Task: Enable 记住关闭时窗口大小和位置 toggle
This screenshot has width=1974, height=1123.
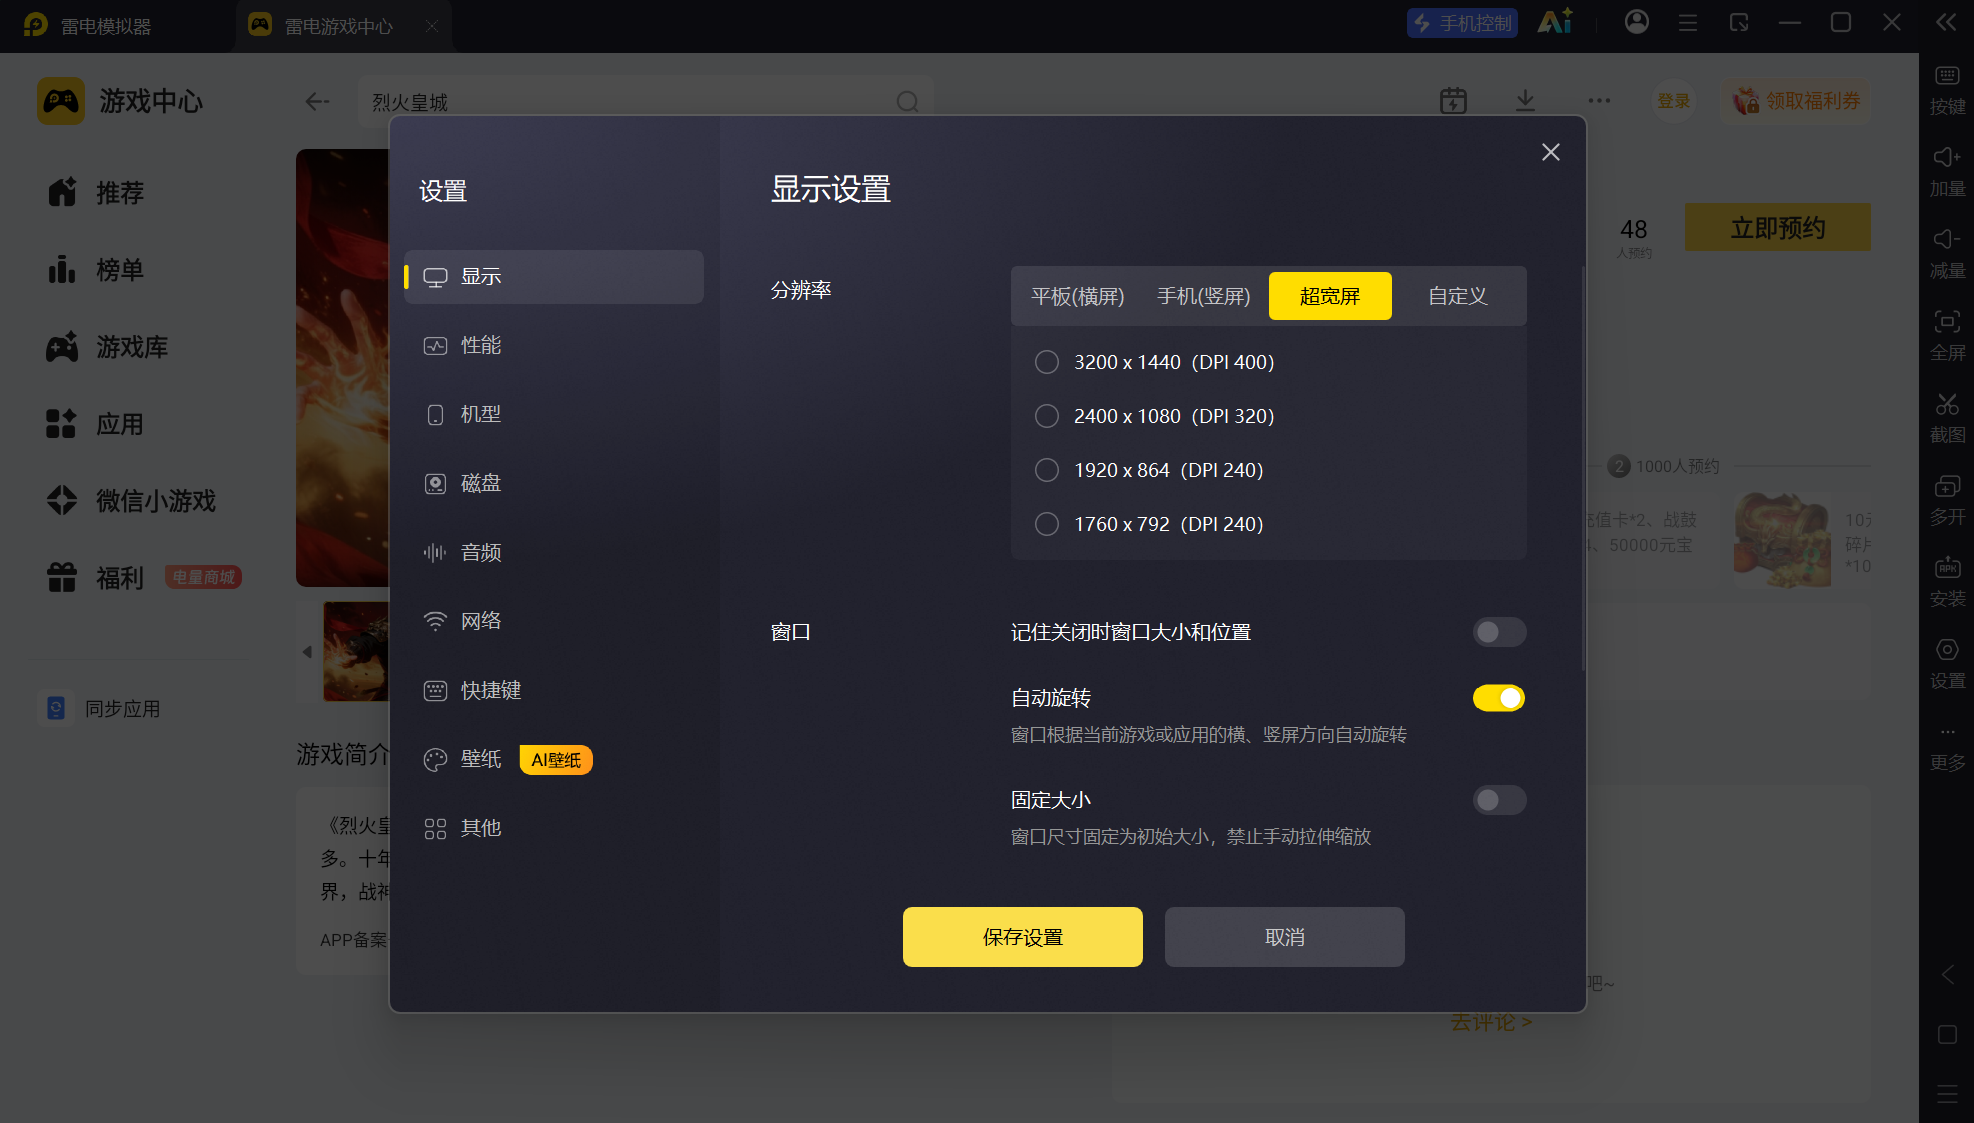Action: (x=1499, y=632)
